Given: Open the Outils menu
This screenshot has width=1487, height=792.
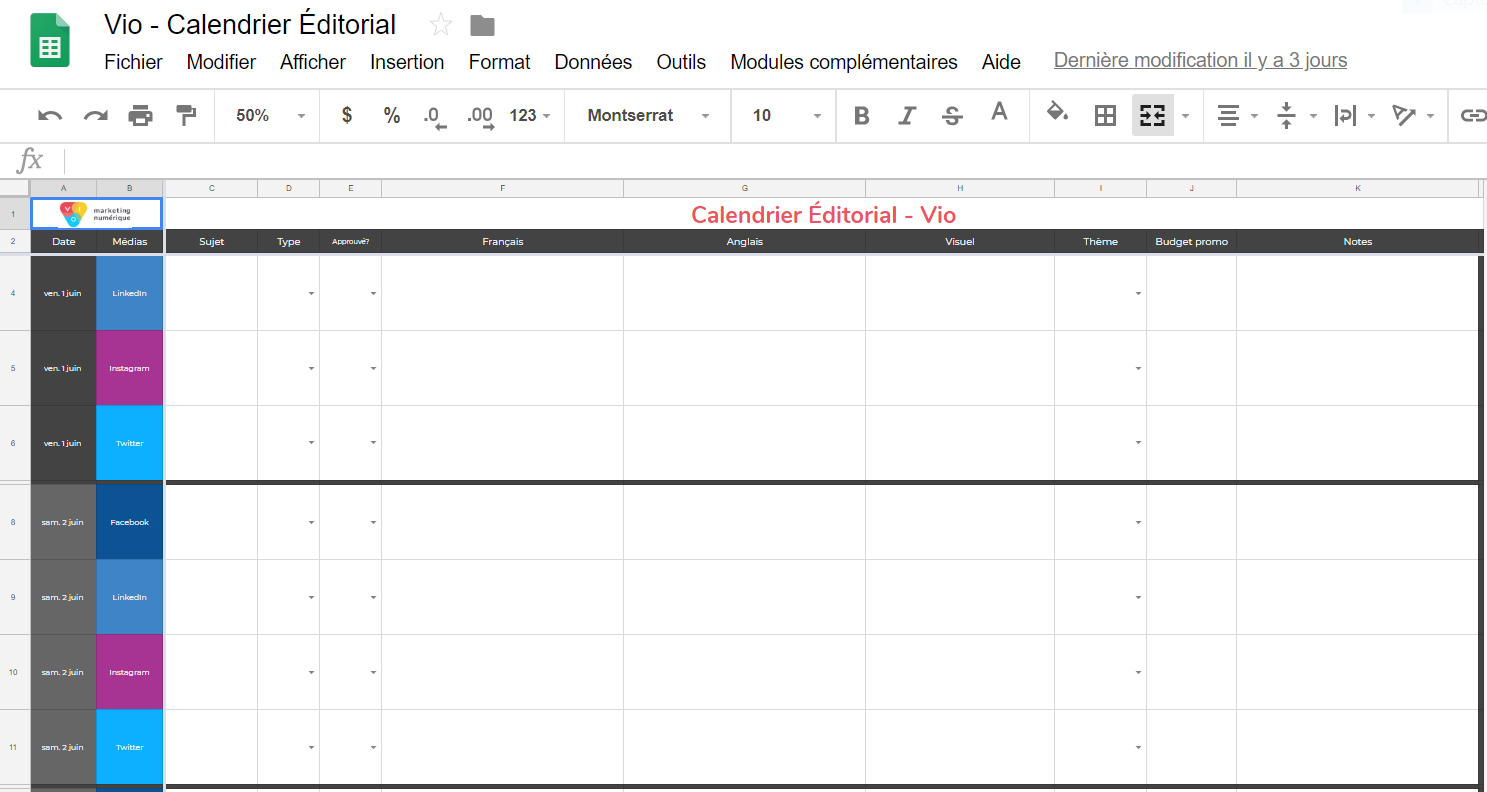Looking at the screenshot, I should tap(681, 62).
